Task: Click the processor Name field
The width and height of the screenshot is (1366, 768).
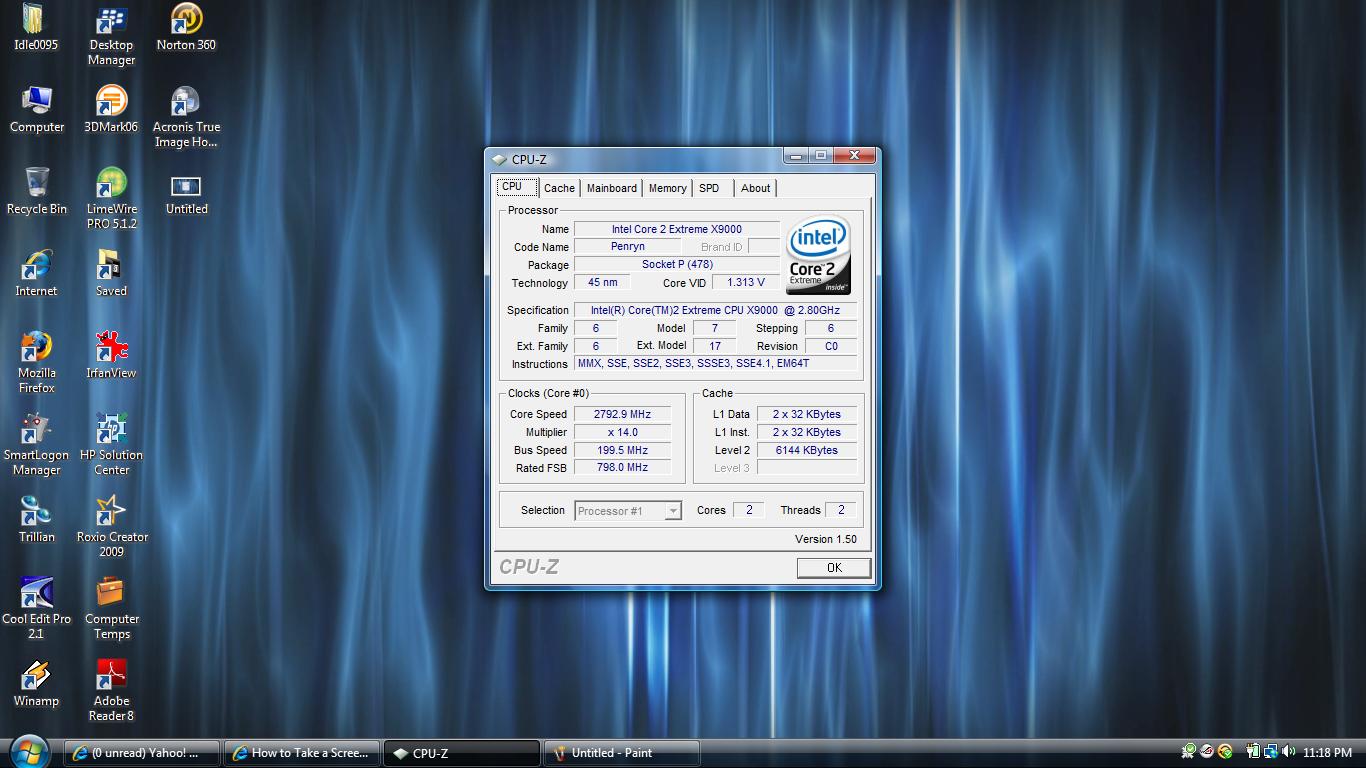Action: click(676, 229)
